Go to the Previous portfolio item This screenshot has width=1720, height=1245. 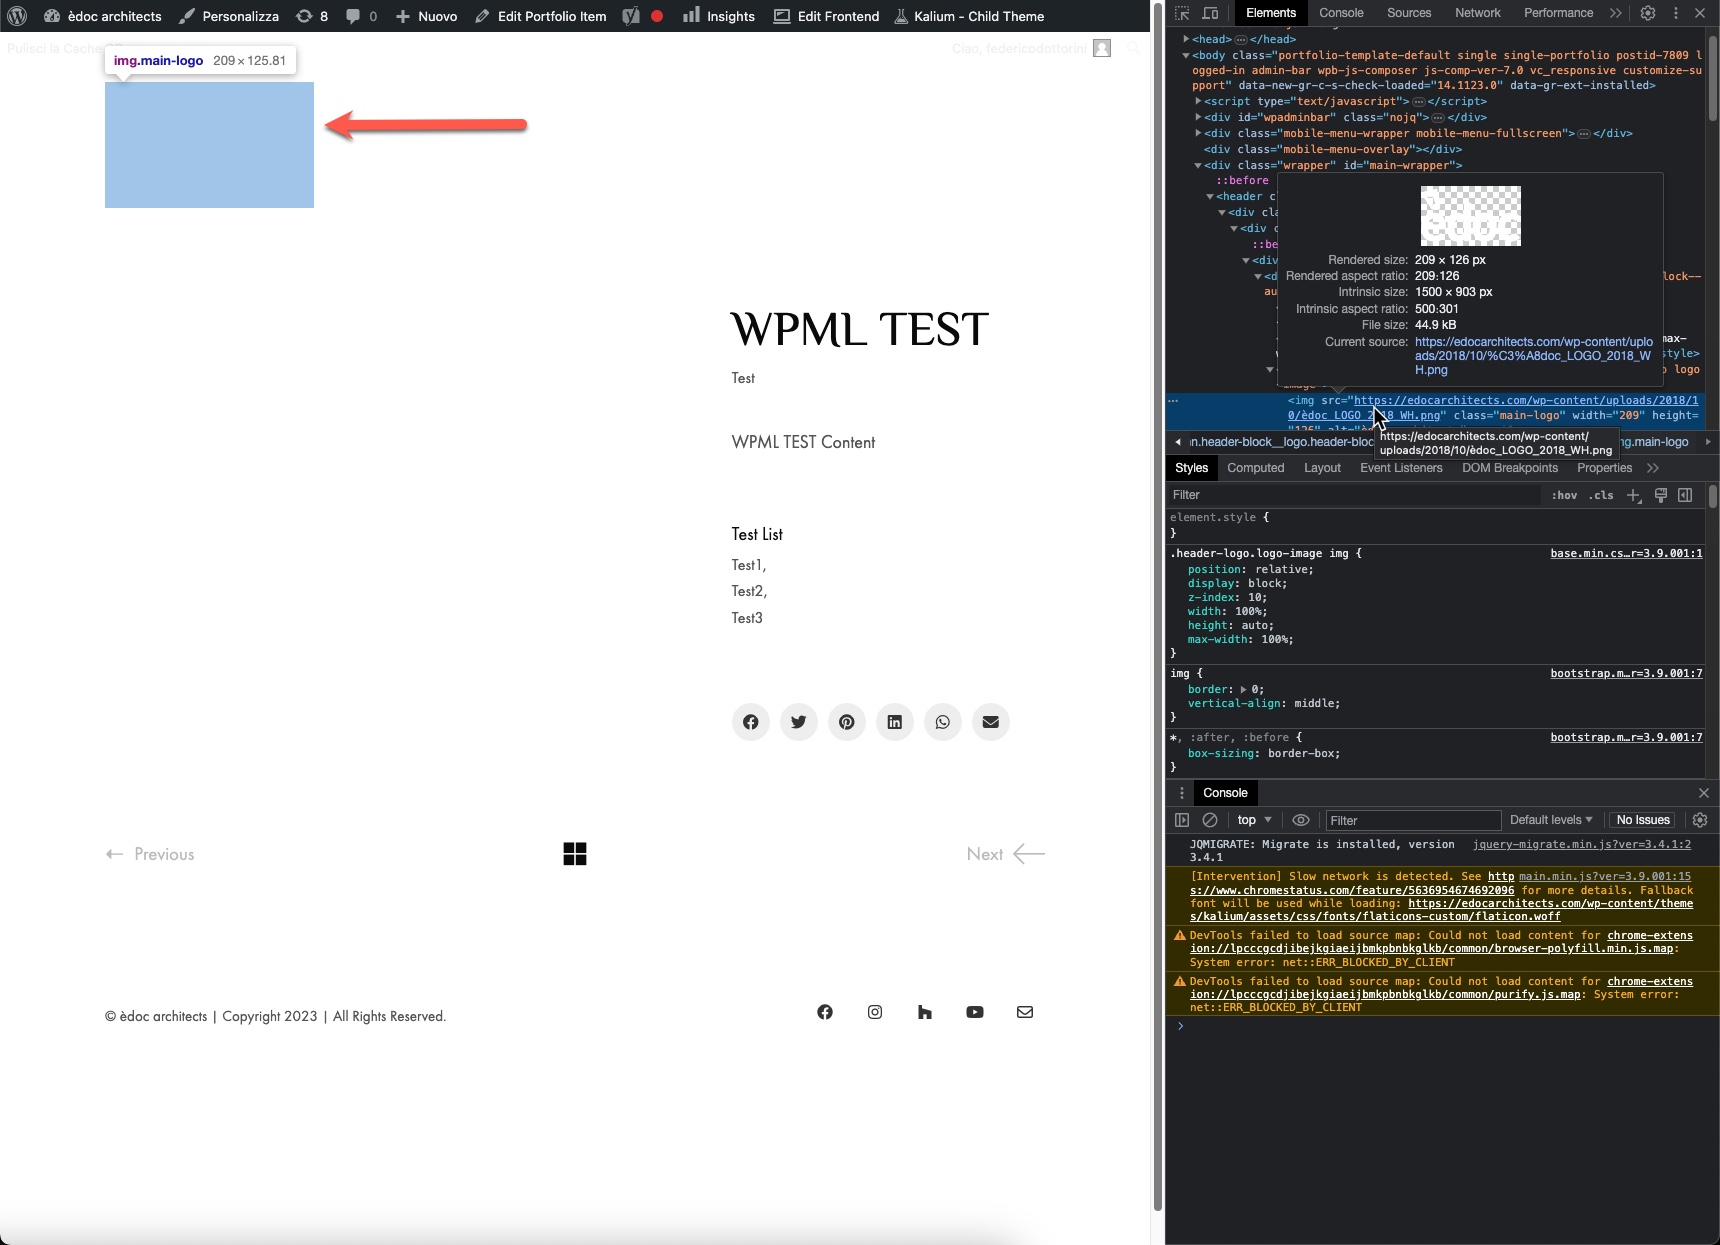[x=150, y=854]
